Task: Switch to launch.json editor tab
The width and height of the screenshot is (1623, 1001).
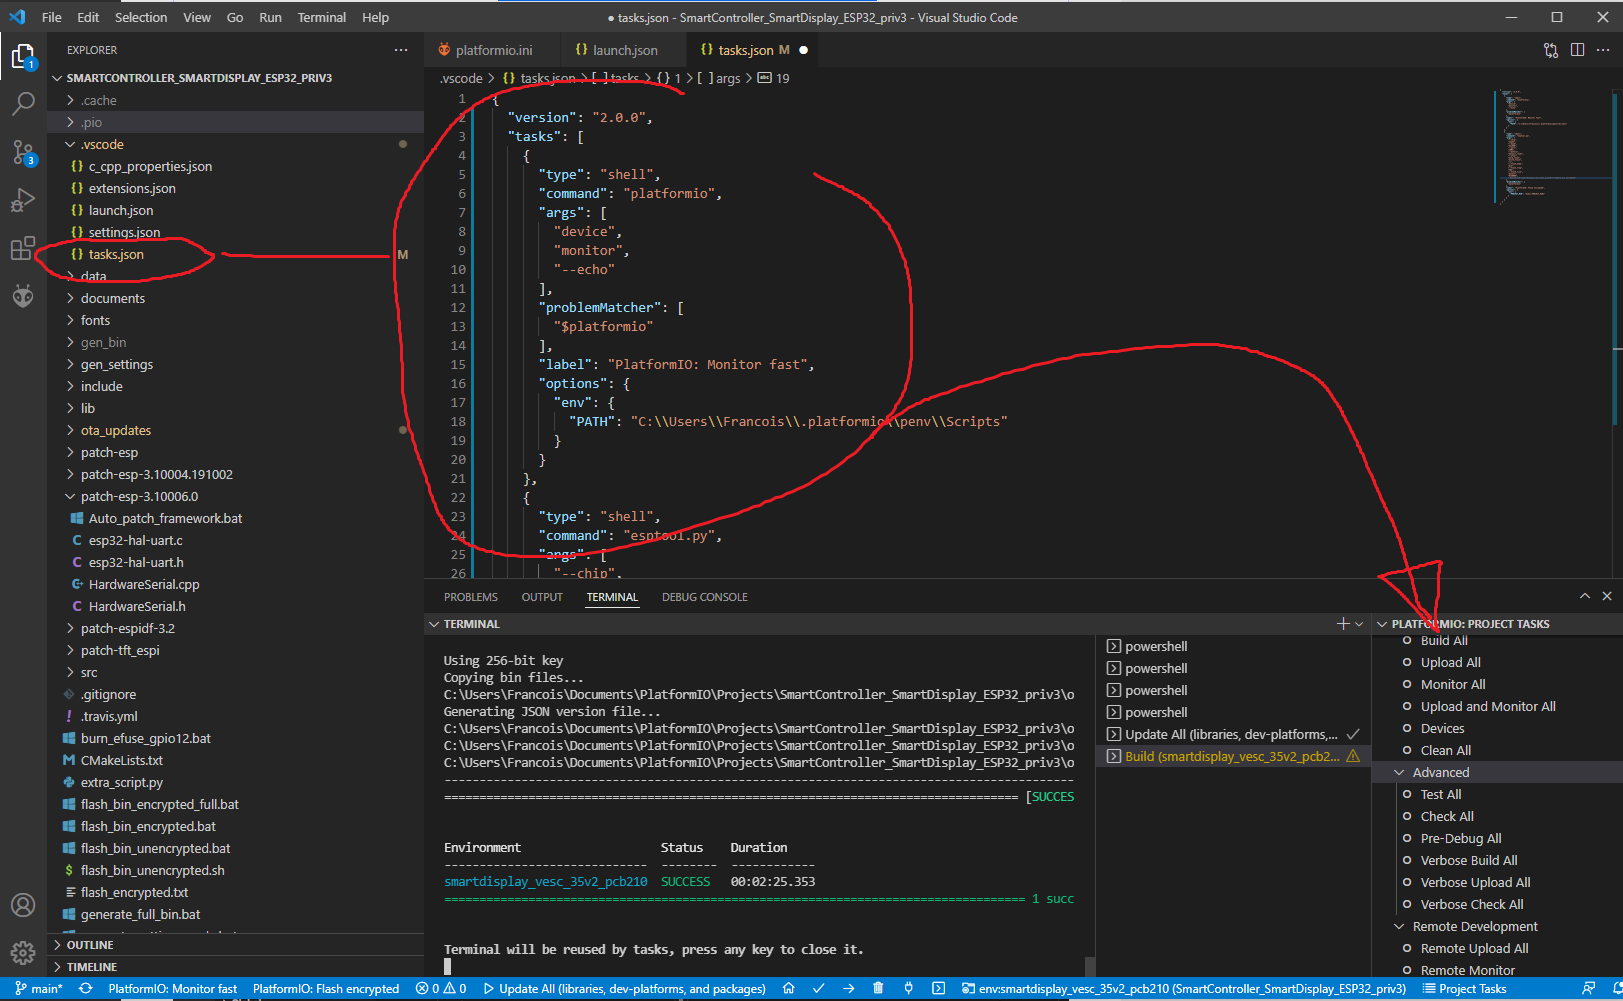Action: (624, 50)
